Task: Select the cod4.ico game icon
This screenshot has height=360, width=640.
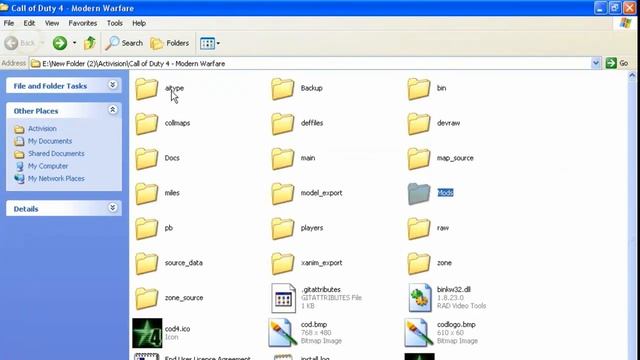Action: (x=147, y=333)
